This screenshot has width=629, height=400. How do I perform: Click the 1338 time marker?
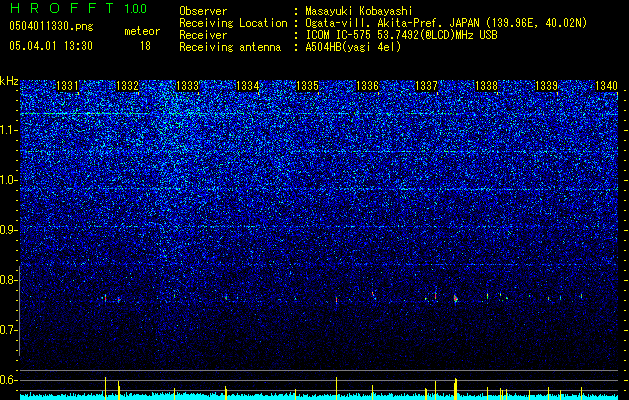486,86
